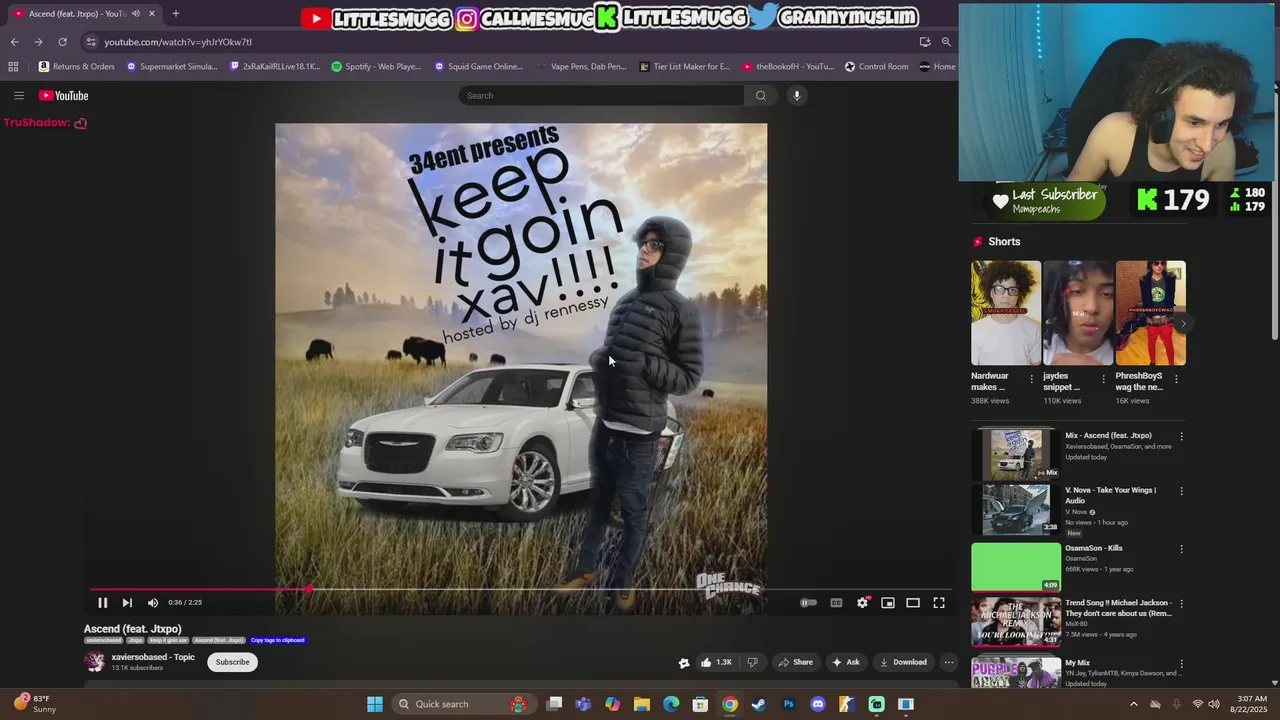The height and width of the screenshot is (720, 1280).
Task: Switch to theater mode
Action: 913,603
